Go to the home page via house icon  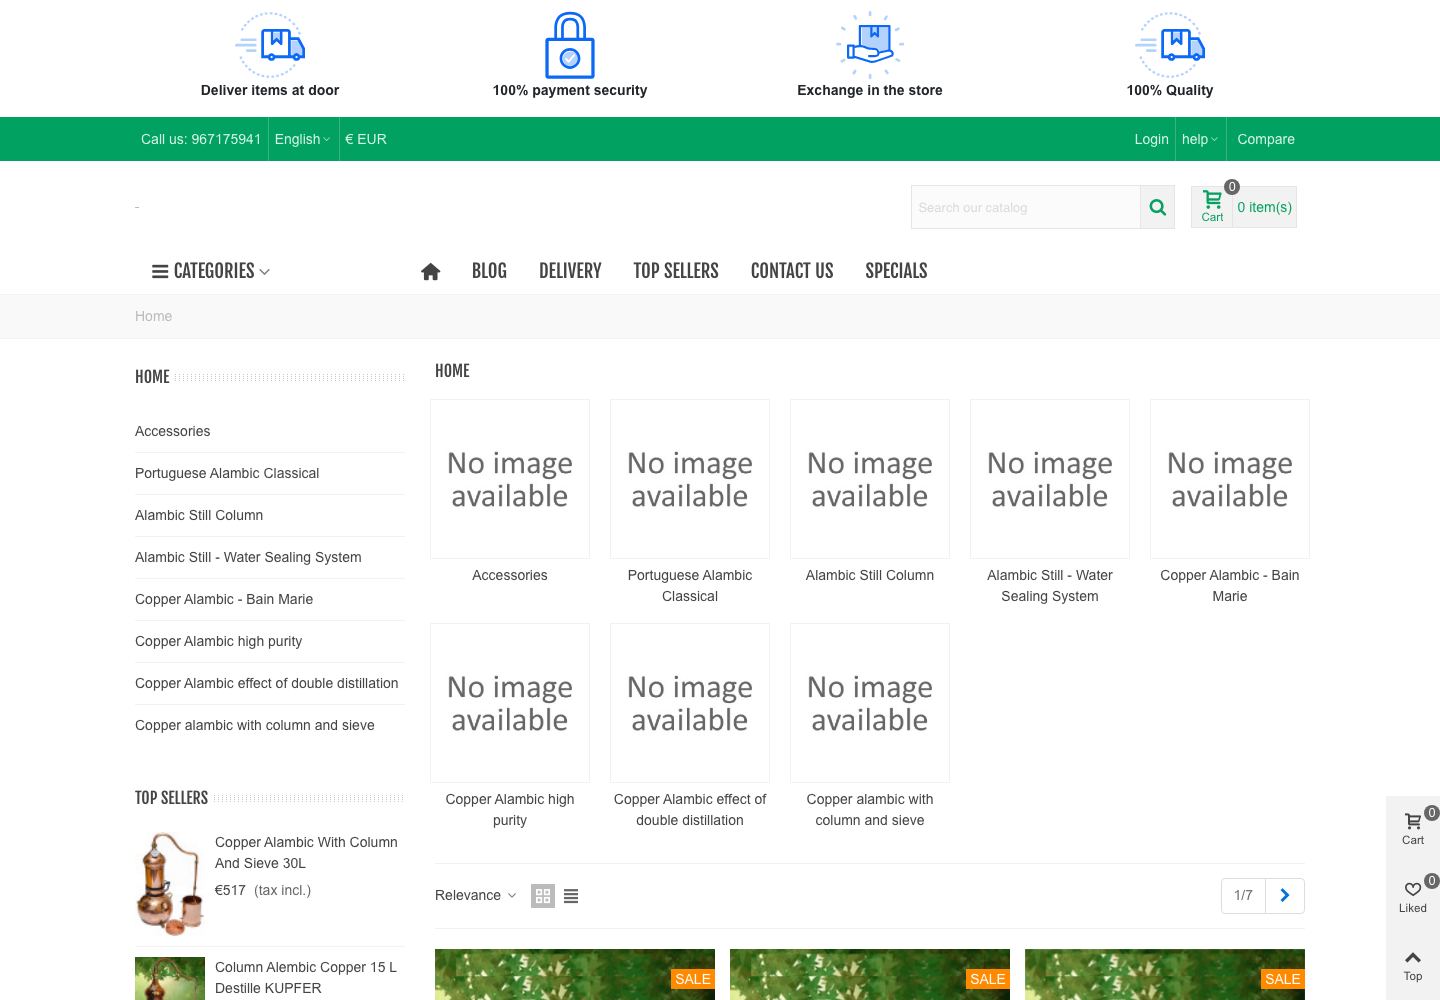click(x=431, y=271)
